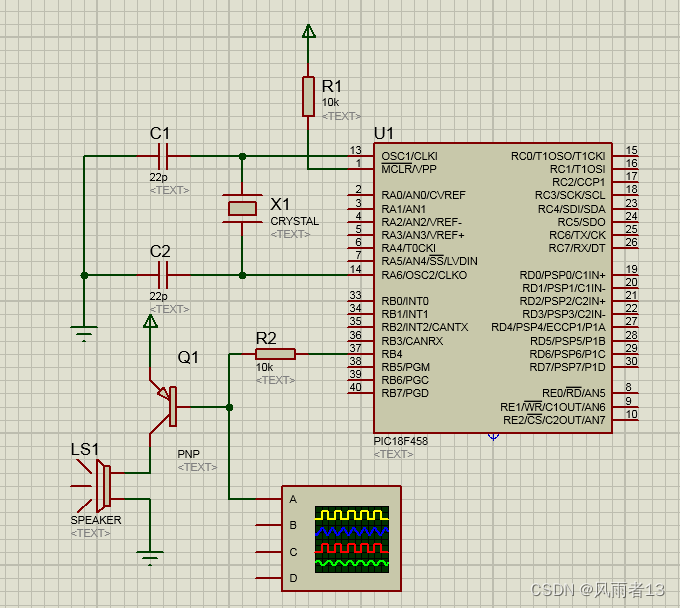Click the RA0/AN0/CVREF pin label

pyautogui.click(x=423, y=195)
